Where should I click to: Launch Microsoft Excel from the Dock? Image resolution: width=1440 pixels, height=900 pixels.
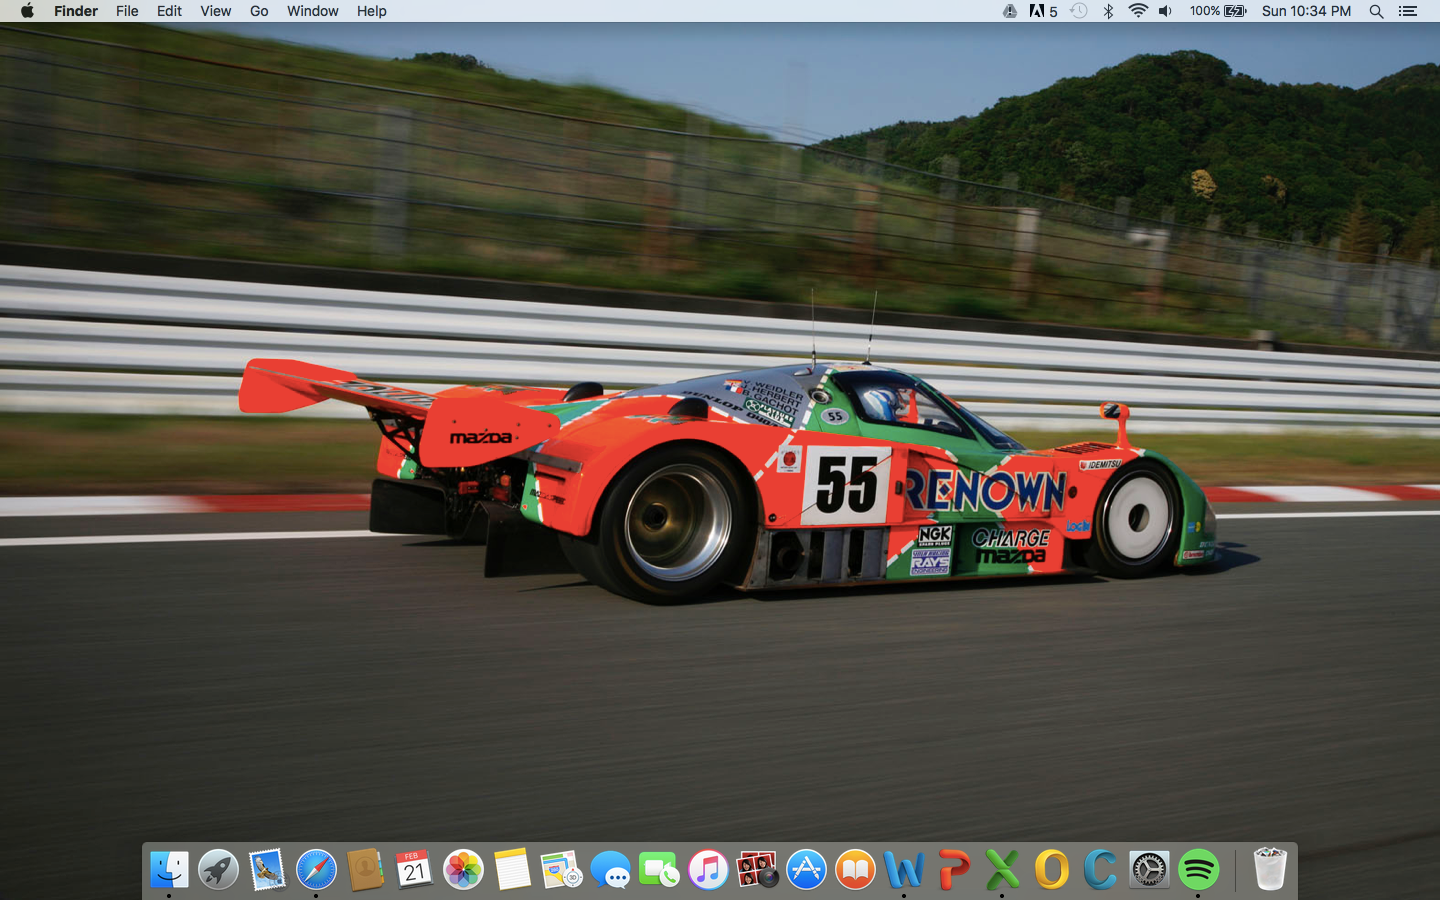pyautogui.click(x=1002, y=870)
